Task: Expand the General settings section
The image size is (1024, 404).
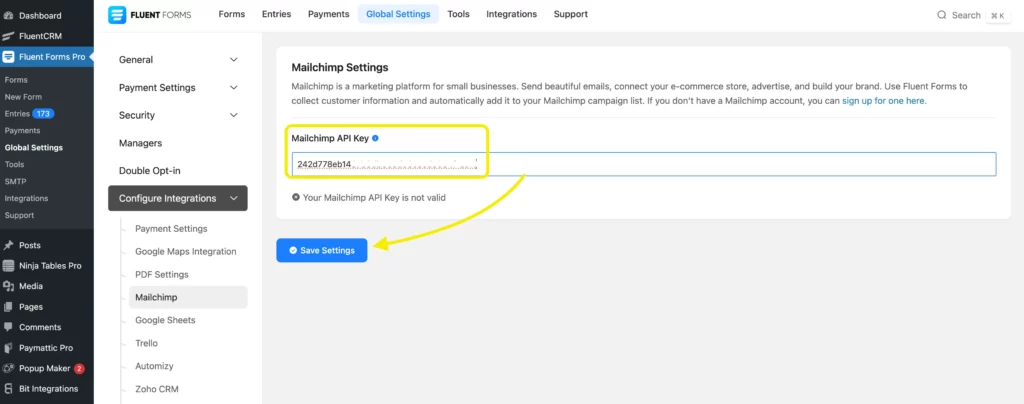Action: 178,59
